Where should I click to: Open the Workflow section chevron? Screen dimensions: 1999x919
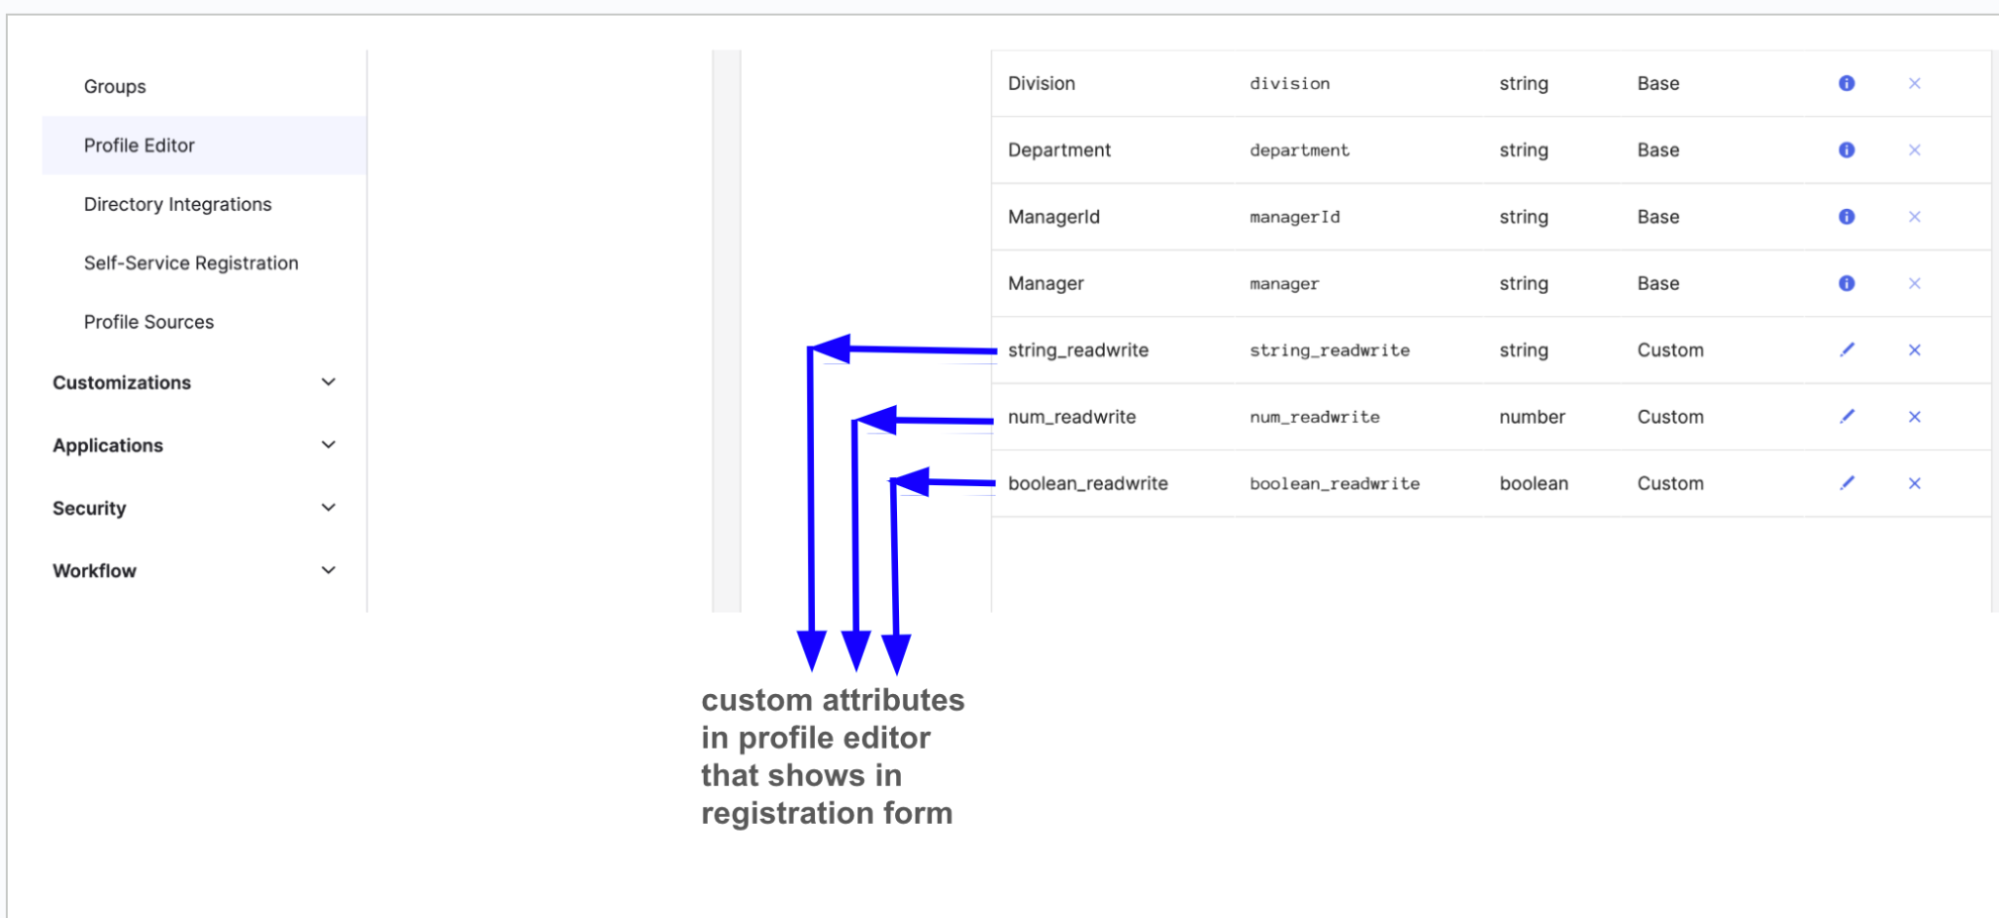[328, 571]
